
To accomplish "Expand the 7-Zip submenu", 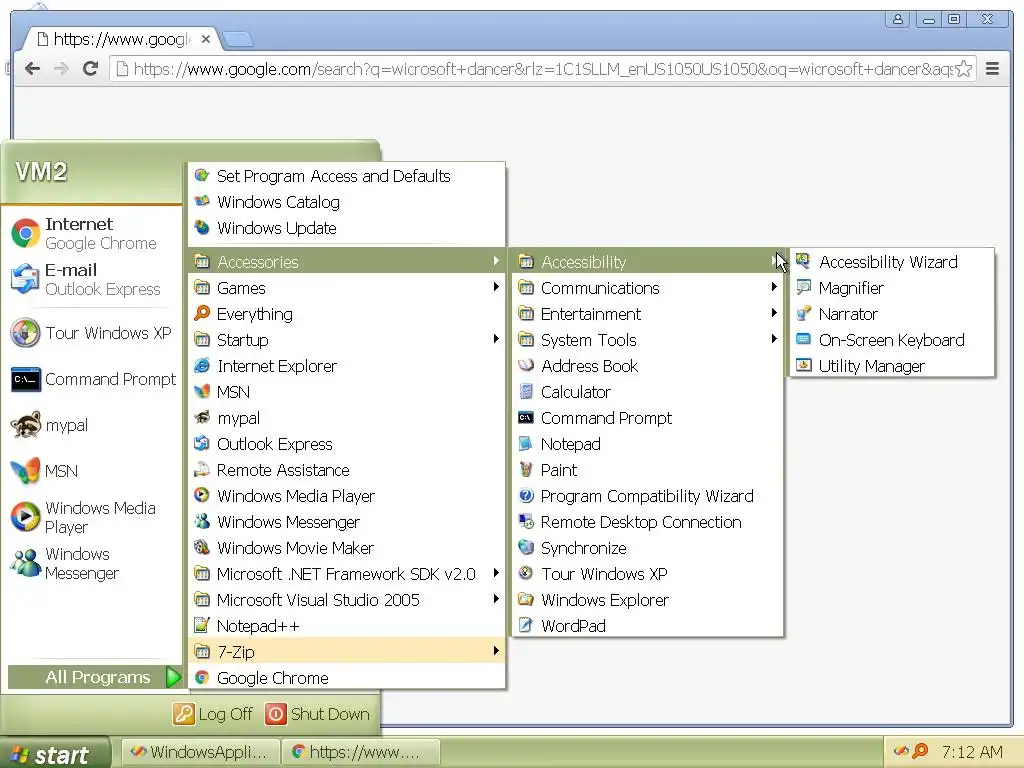I will [347, 651].
